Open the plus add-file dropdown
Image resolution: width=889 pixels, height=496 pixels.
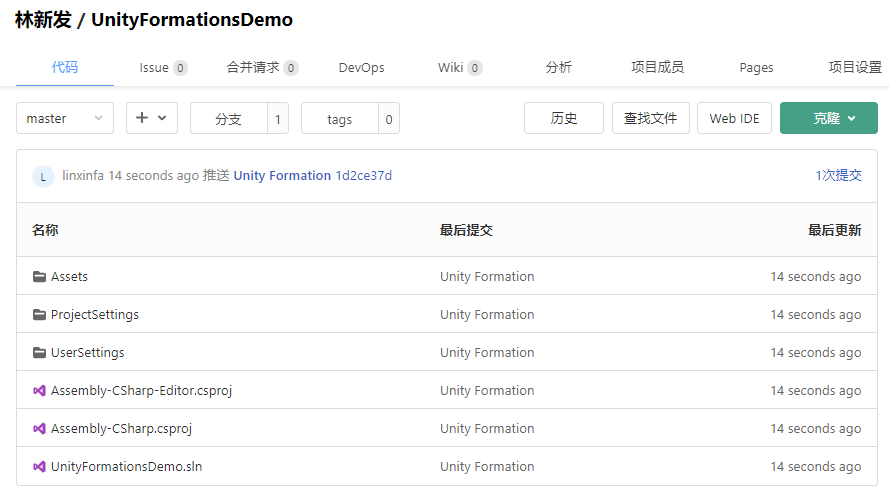(x=151, y=118)
